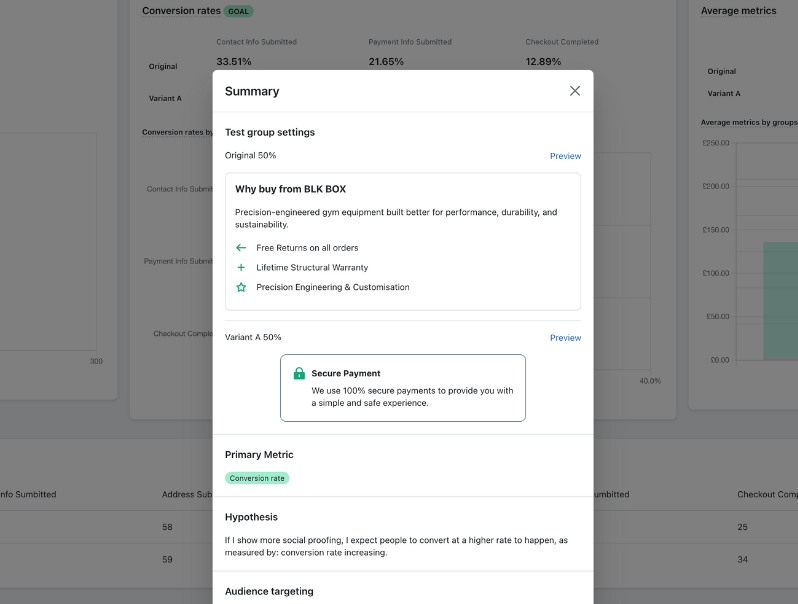This screenshot has height=604, width=798.
Task: Click the Secure Payment card title
Action: pos(346,374)
